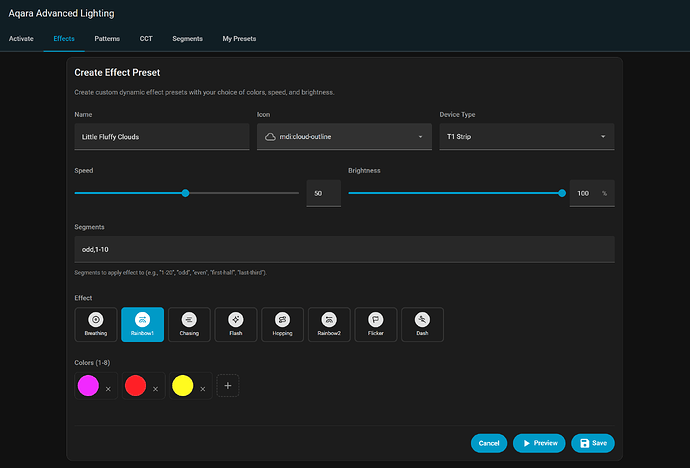Click the Save button
Image resolution: width=690 pixels, height=468 pixels.
click(x=592, y=442)
